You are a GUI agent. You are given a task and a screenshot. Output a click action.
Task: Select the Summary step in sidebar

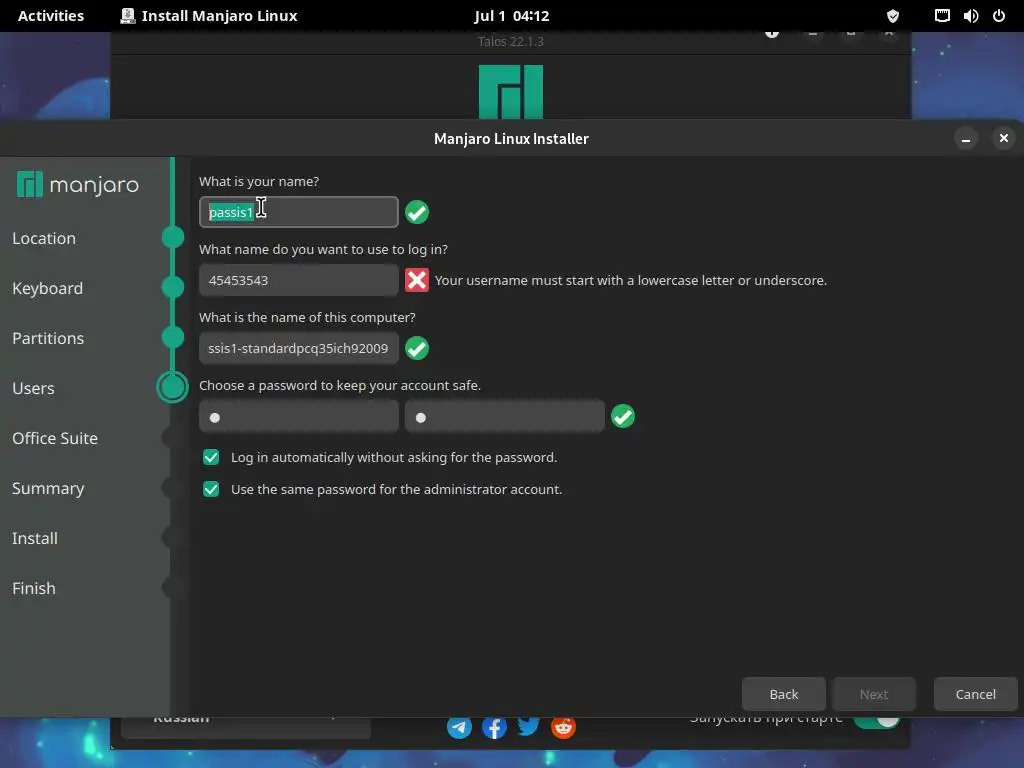tap(48, 488)
